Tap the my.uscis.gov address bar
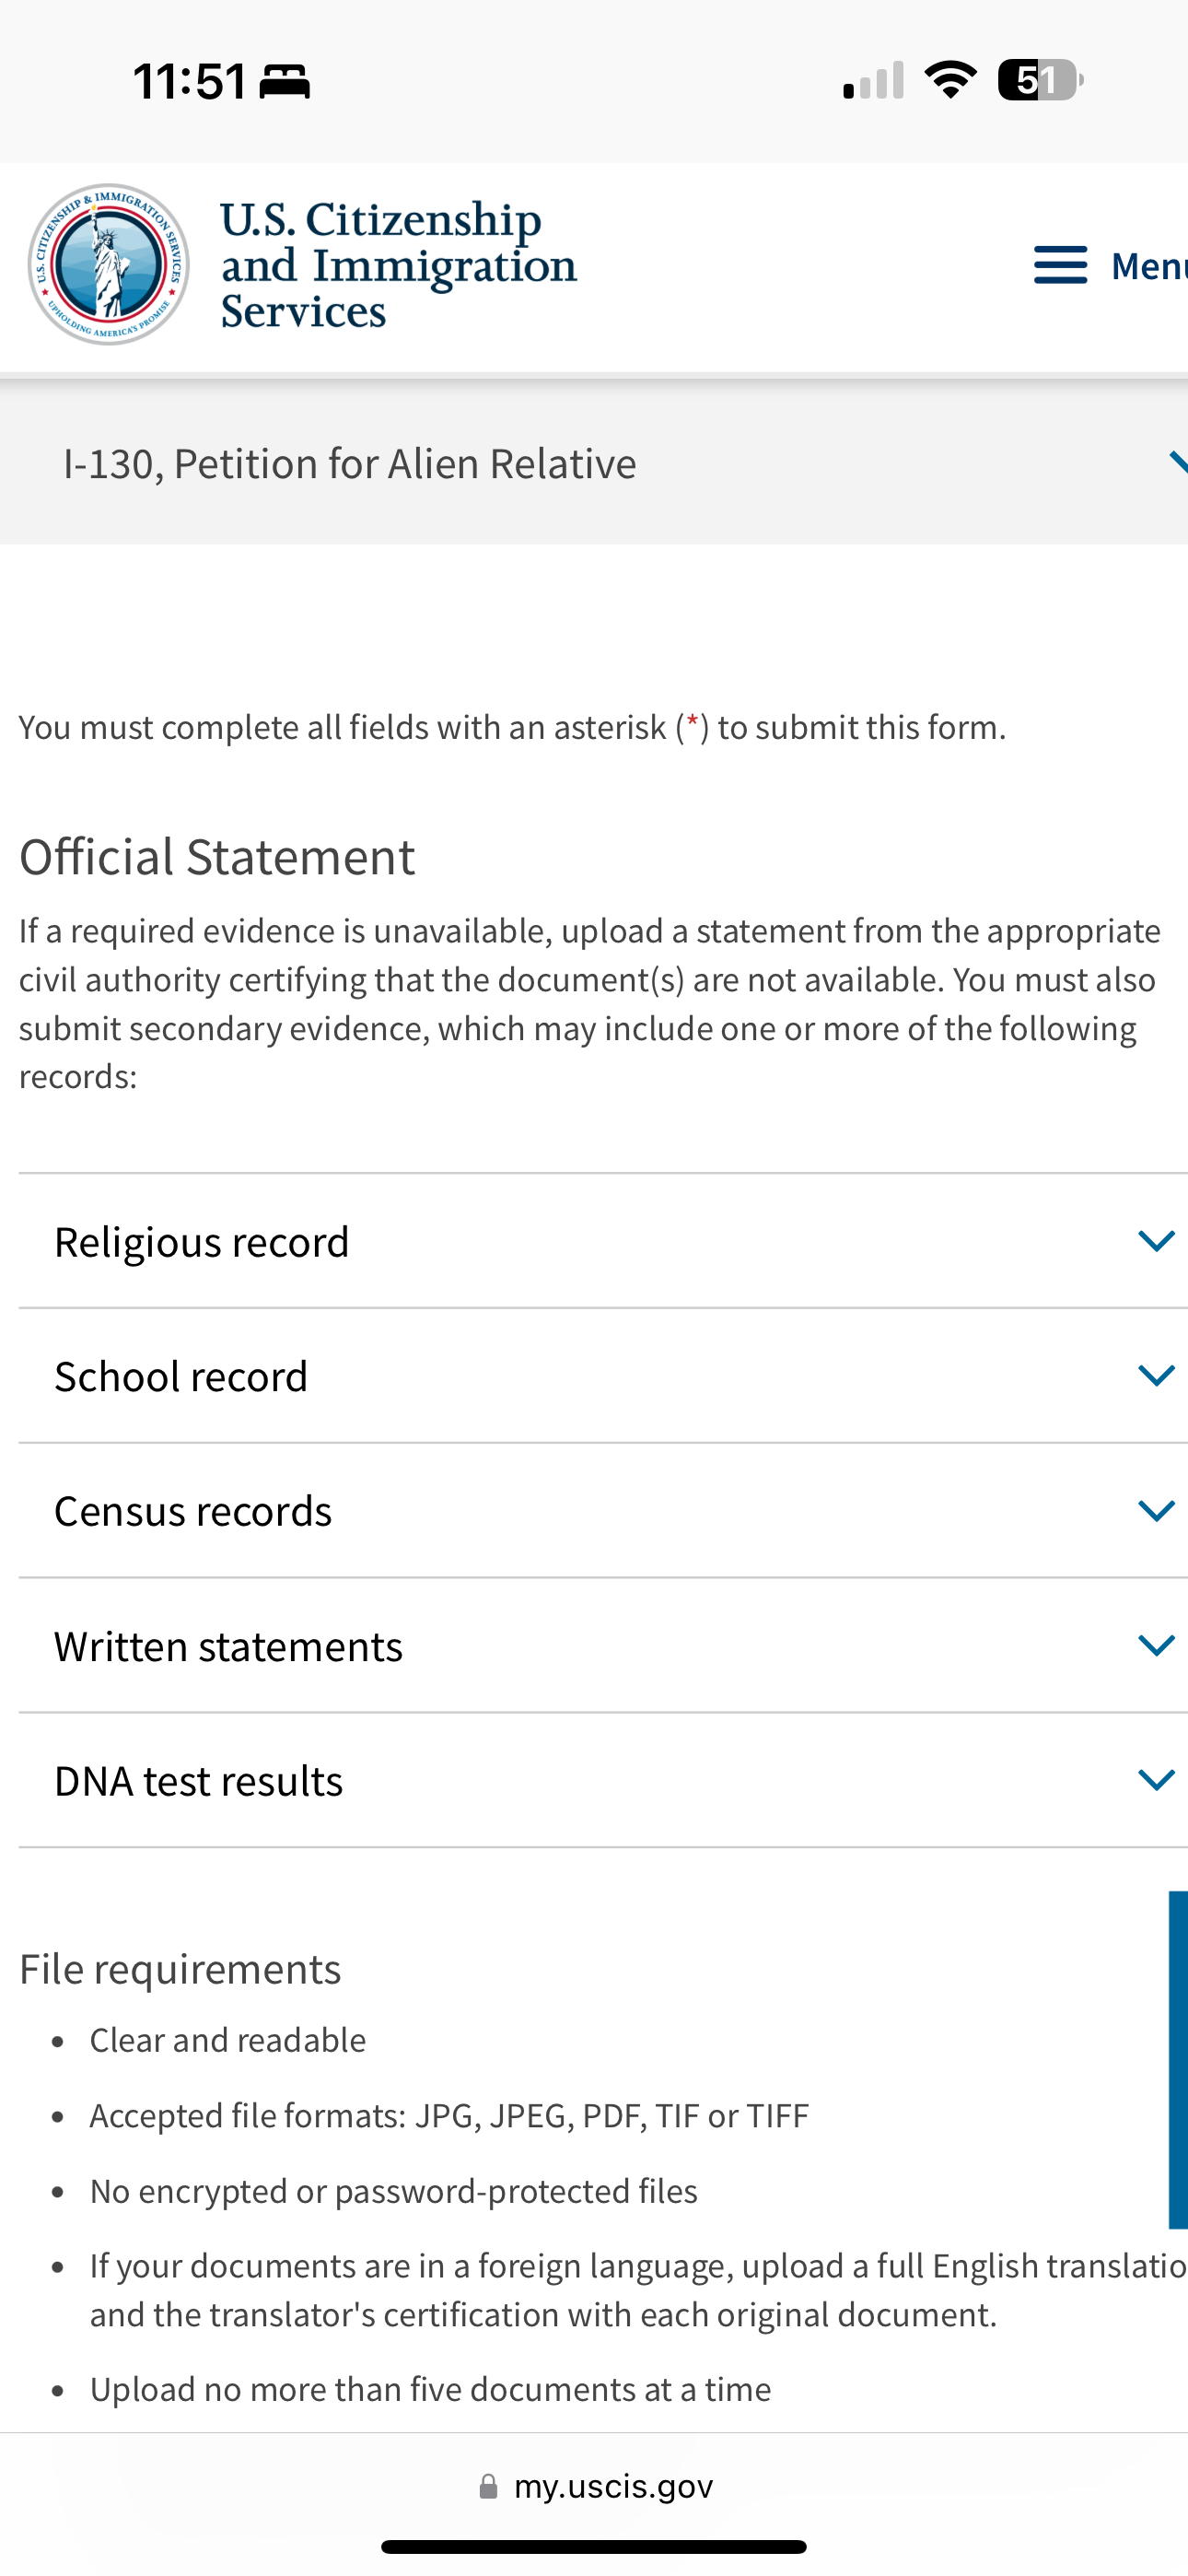The image size is (1188, 2576). point(594,2486)
